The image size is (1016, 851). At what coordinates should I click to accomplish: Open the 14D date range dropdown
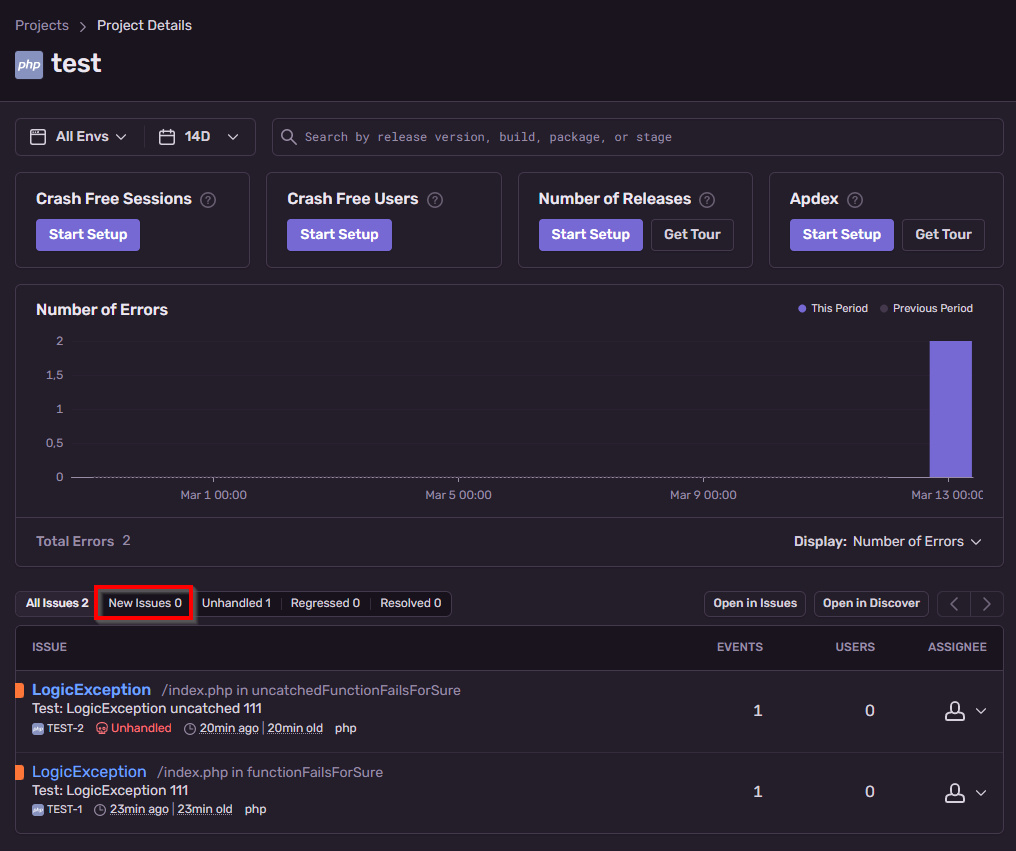[199, 136]
